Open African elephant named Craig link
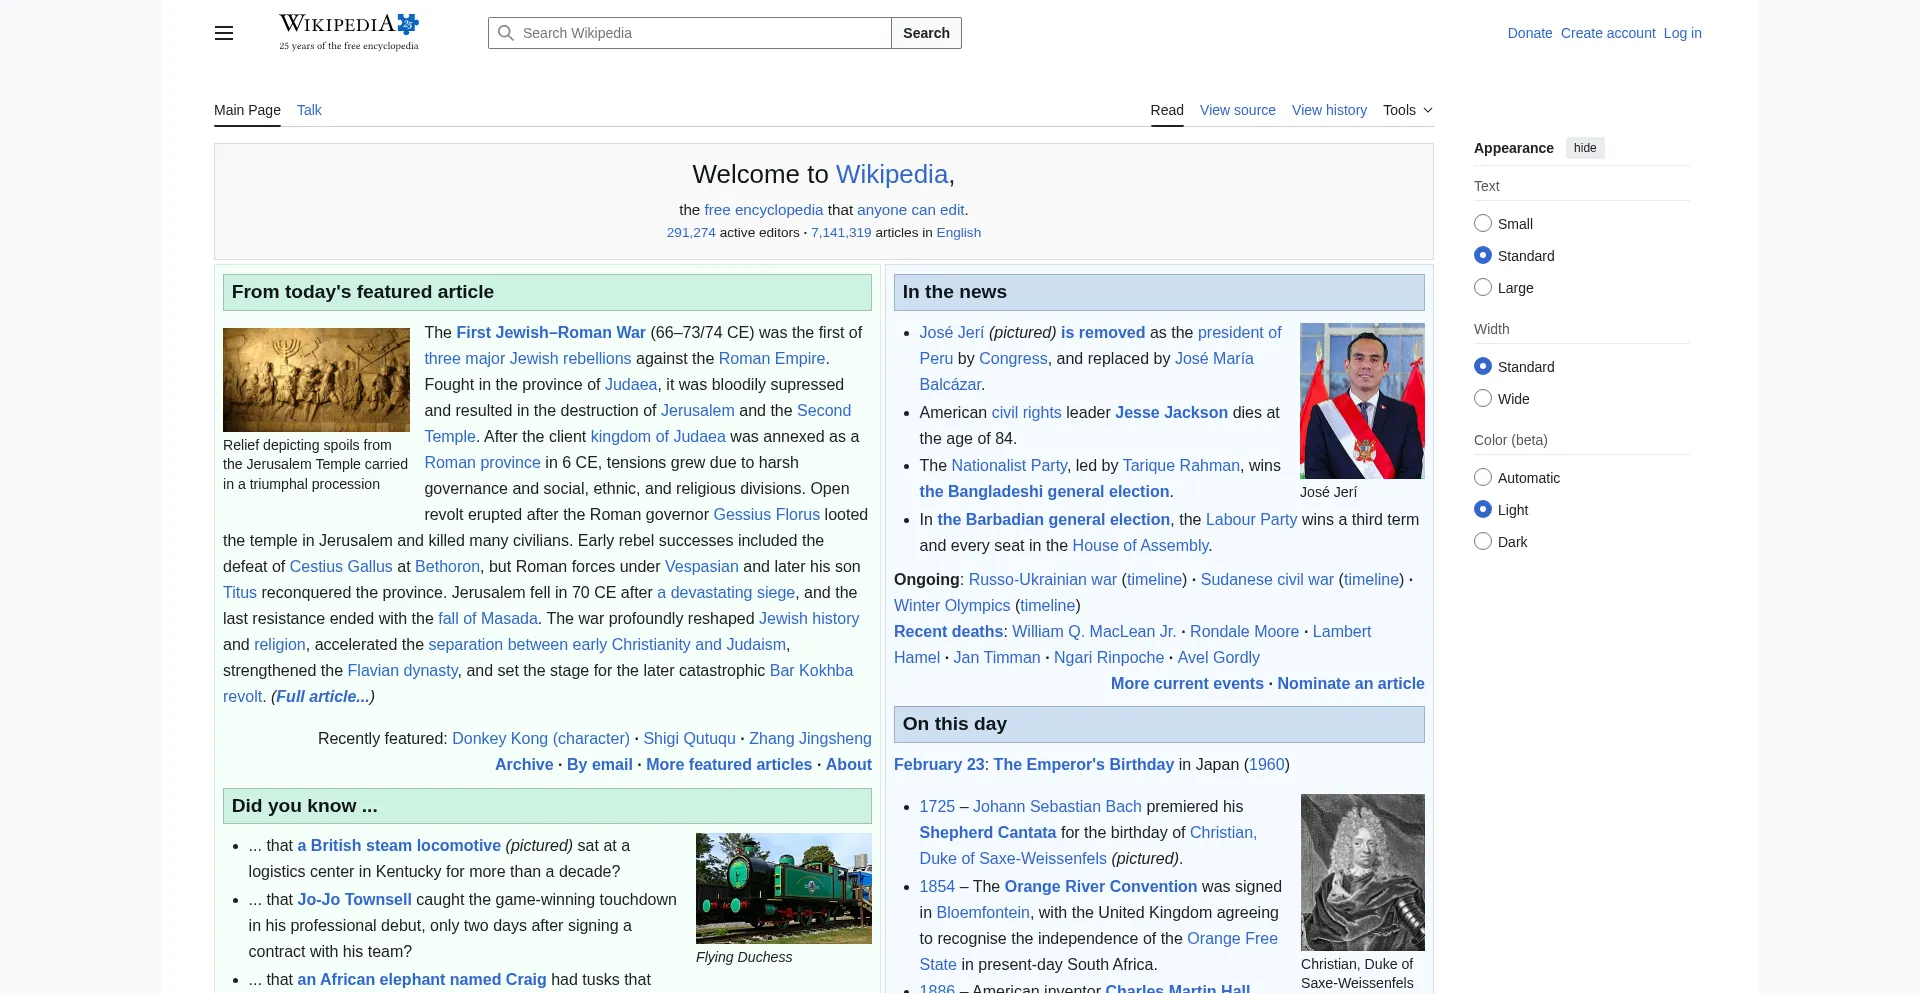This screenshot has width=1920, height=993. coord(422,979)
